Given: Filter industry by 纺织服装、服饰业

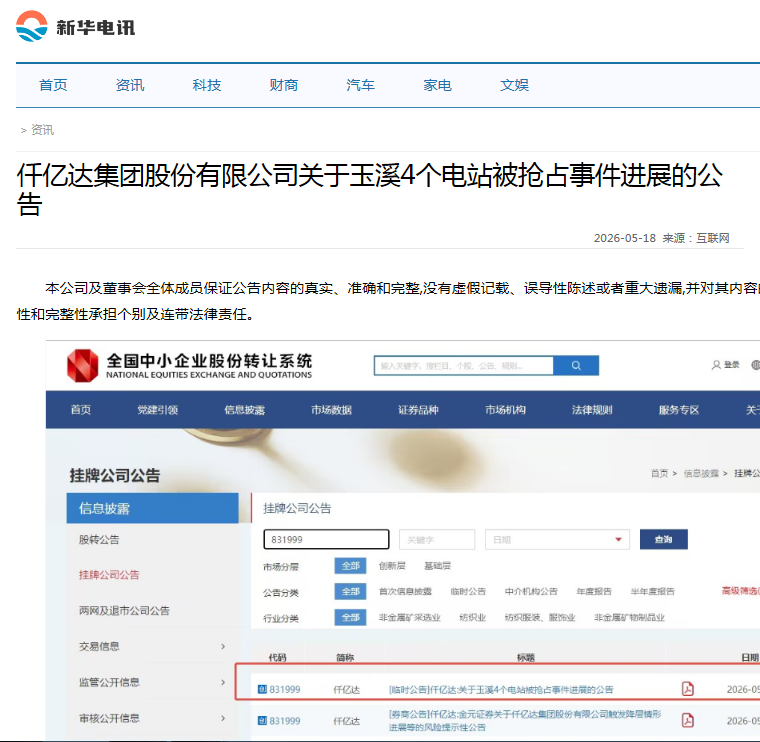Looking at the screenshot, I should tap(540, 617).
